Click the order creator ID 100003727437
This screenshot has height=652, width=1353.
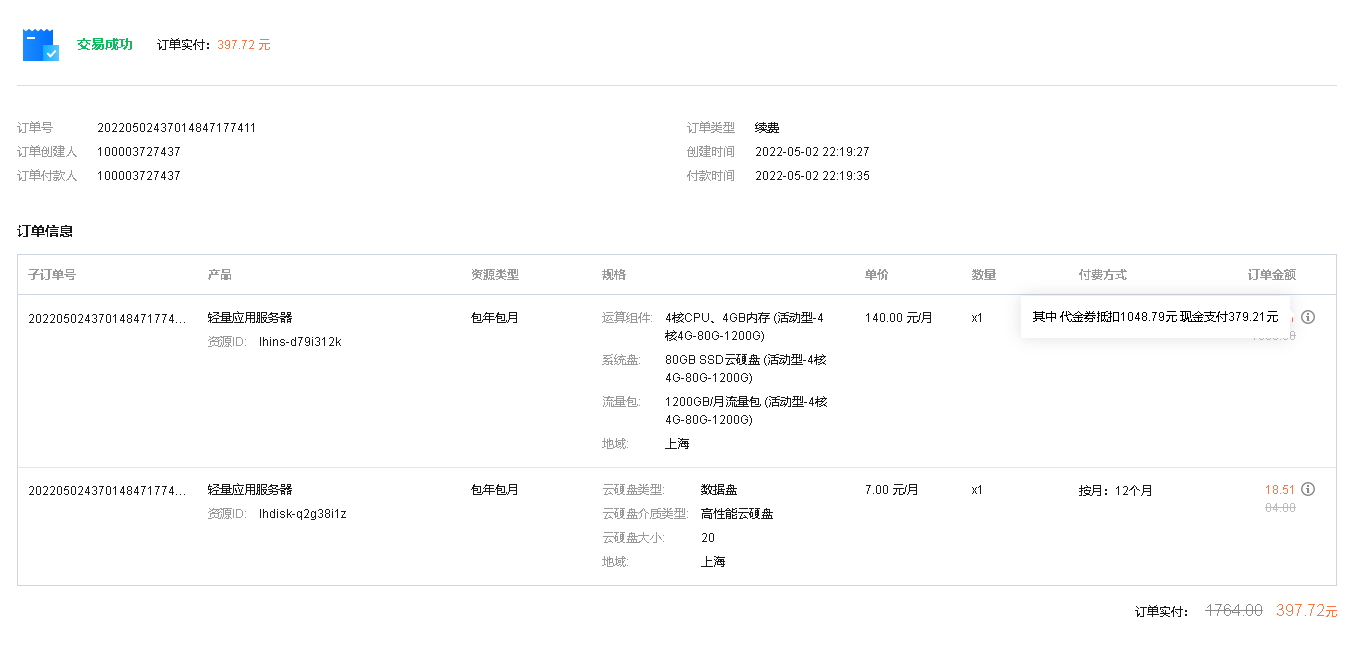click(139, 152)
